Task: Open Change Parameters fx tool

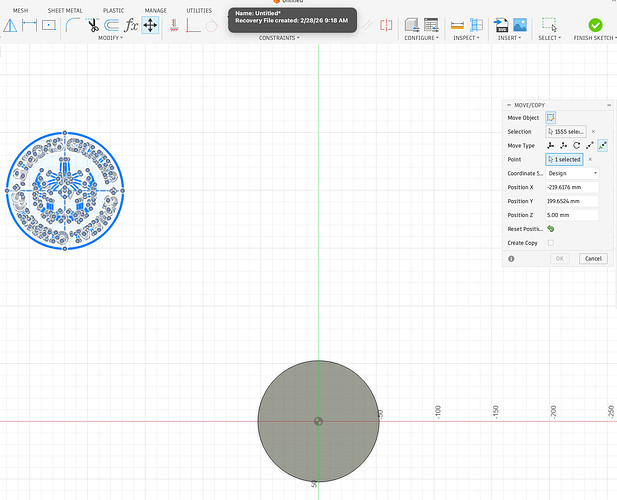Action: (x=131, y=26)
